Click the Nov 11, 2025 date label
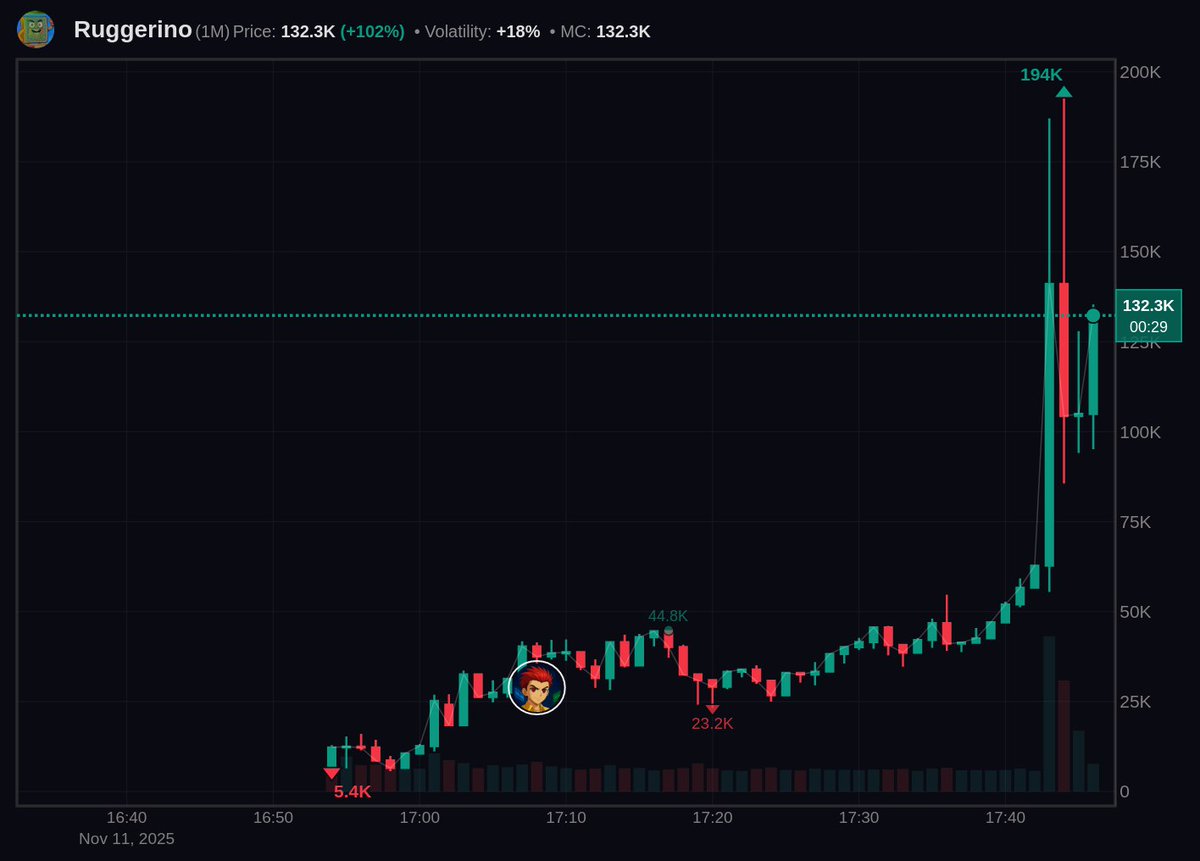The height and width of the screenshot is (861, 1200). click(x=126, y=839)
